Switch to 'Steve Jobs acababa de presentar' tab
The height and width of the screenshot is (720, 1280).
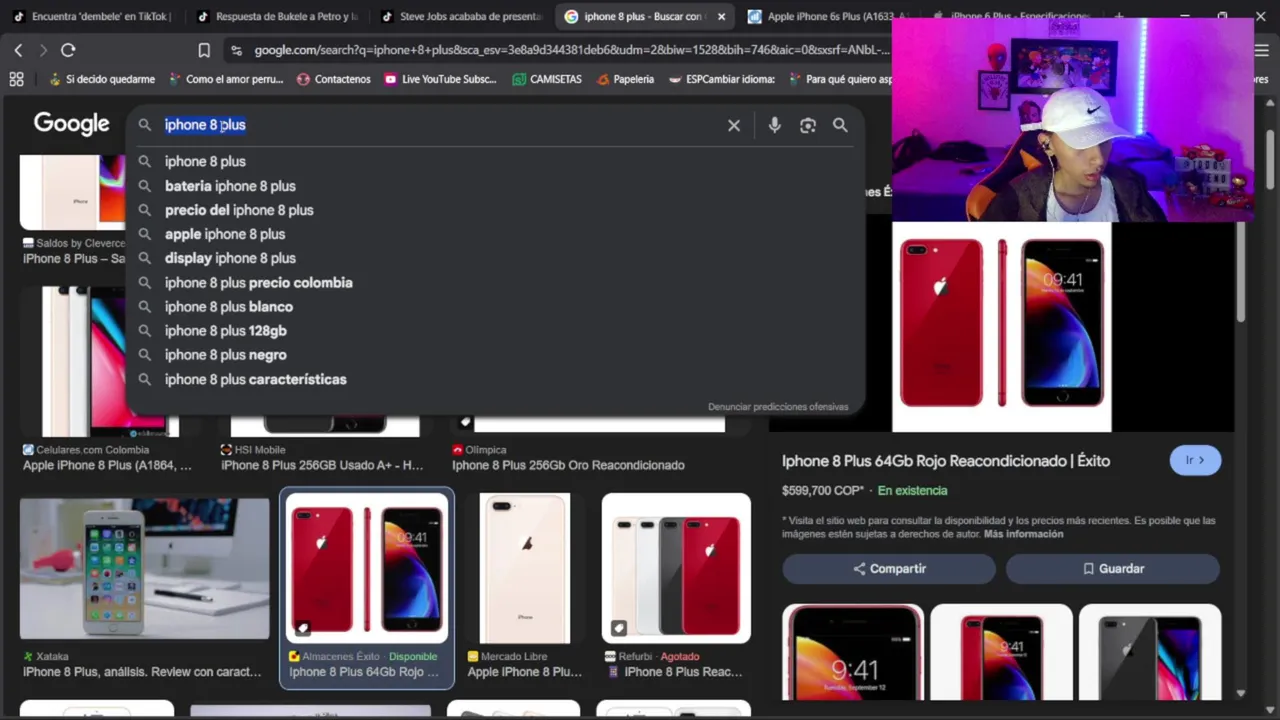[460, 17]
